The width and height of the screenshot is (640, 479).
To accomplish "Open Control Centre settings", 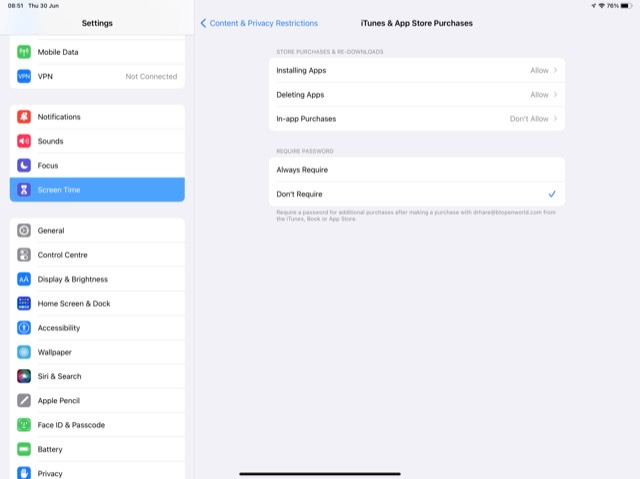I will pos(97,255).
